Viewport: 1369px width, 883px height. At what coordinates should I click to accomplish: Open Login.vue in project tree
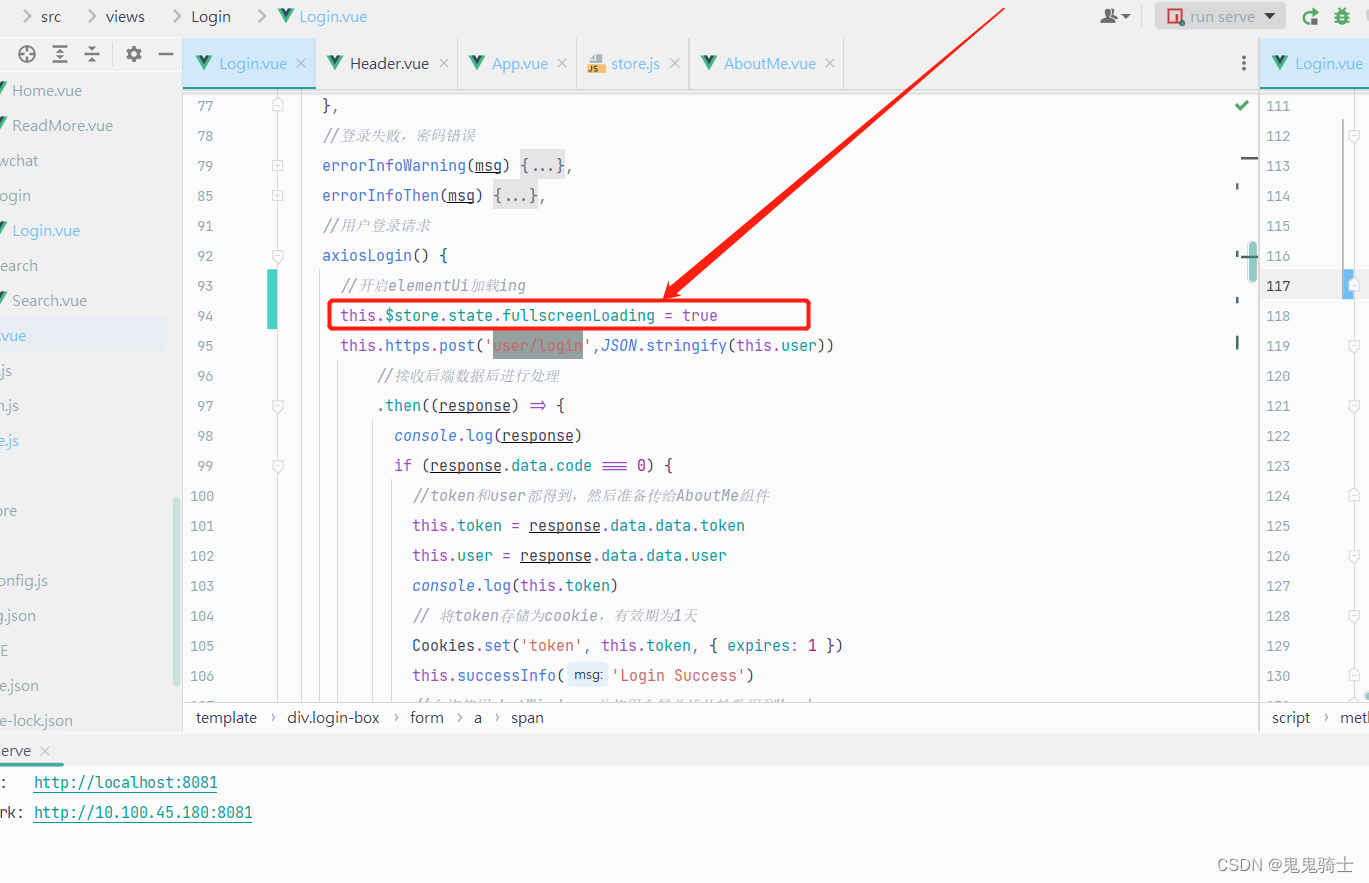(x=46, y=230)
